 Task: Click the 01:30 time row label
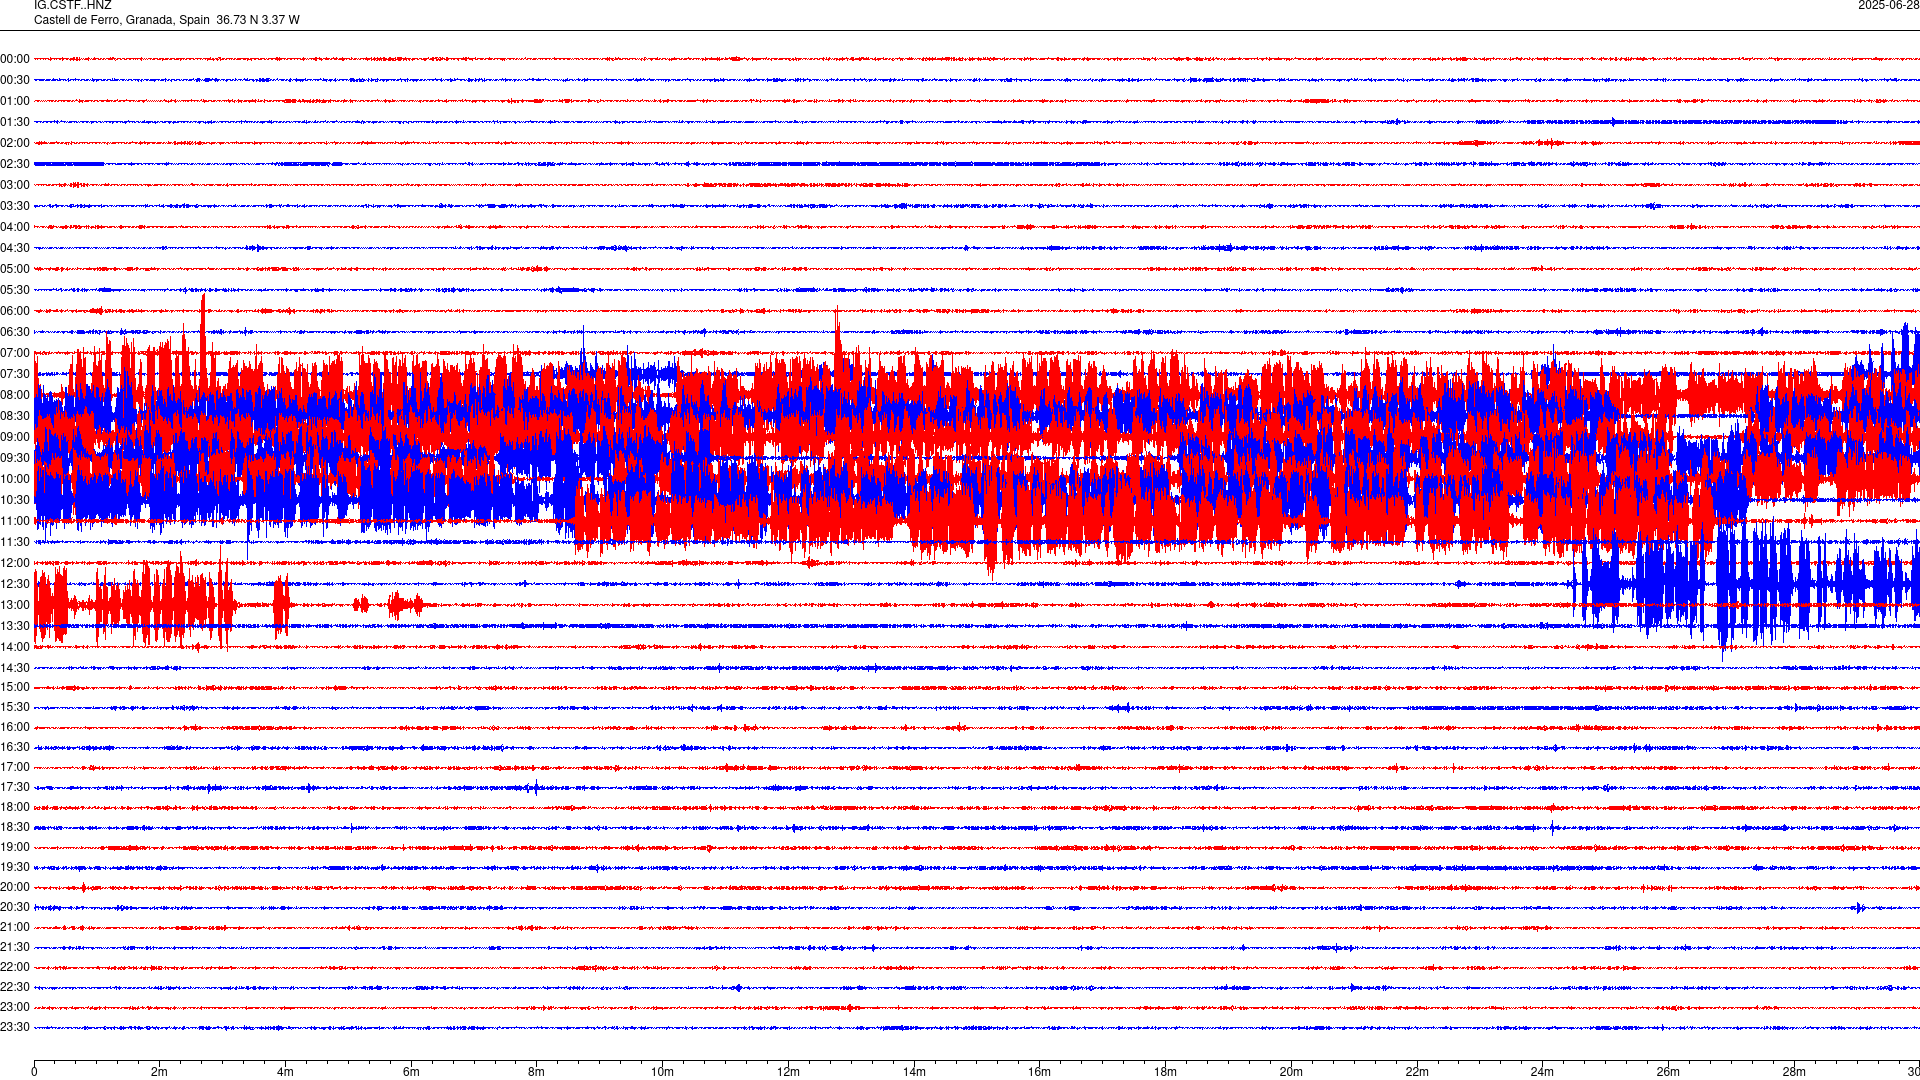tap(15, 122)
